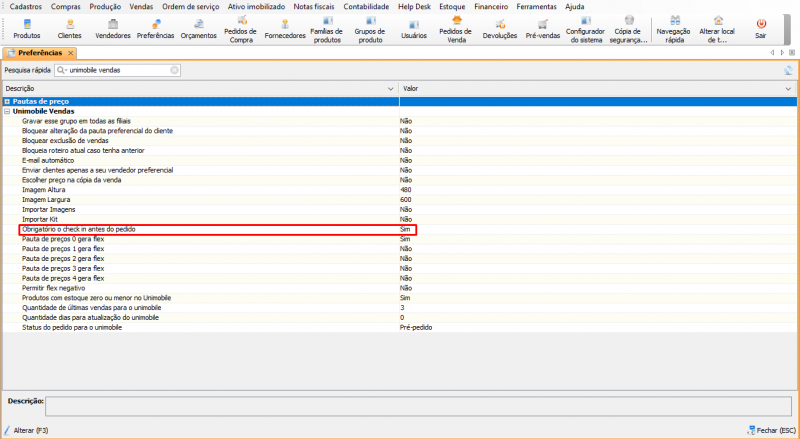Open the Compras menu
The image size is (800, 439).
[66, 7]
